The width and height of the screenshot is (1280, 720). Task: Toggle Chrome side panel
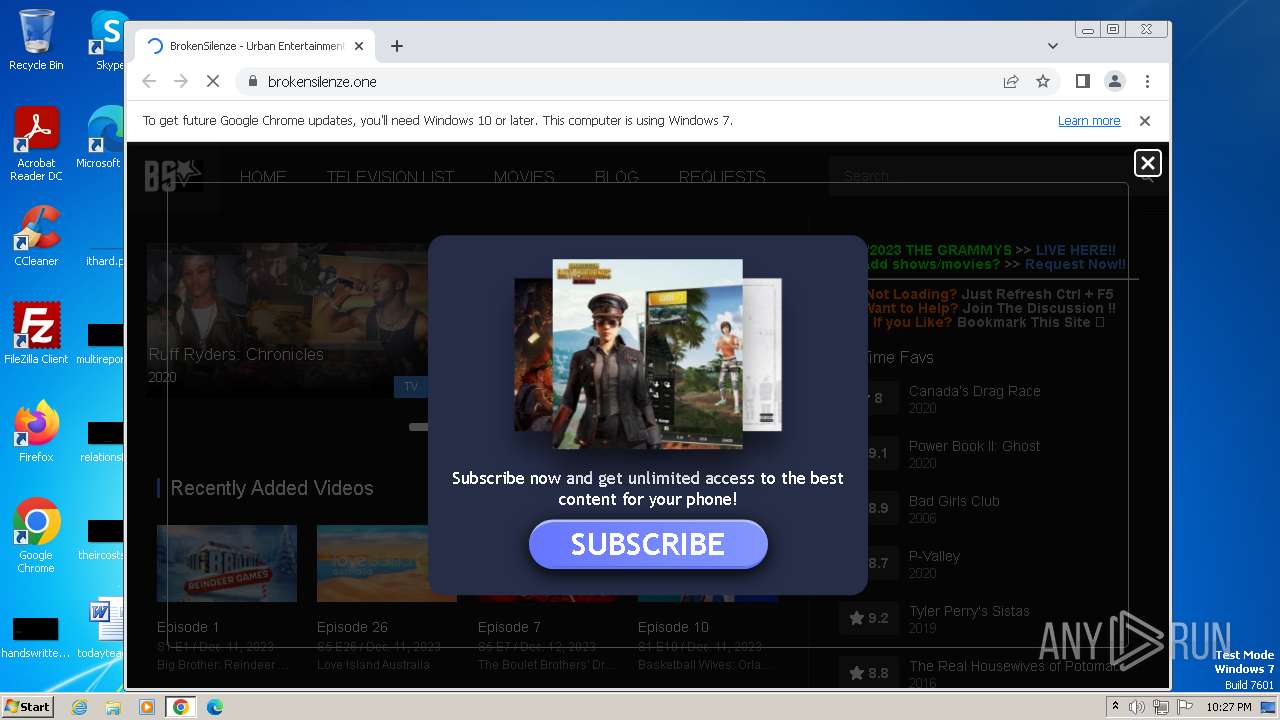(x=1082, y=81)
